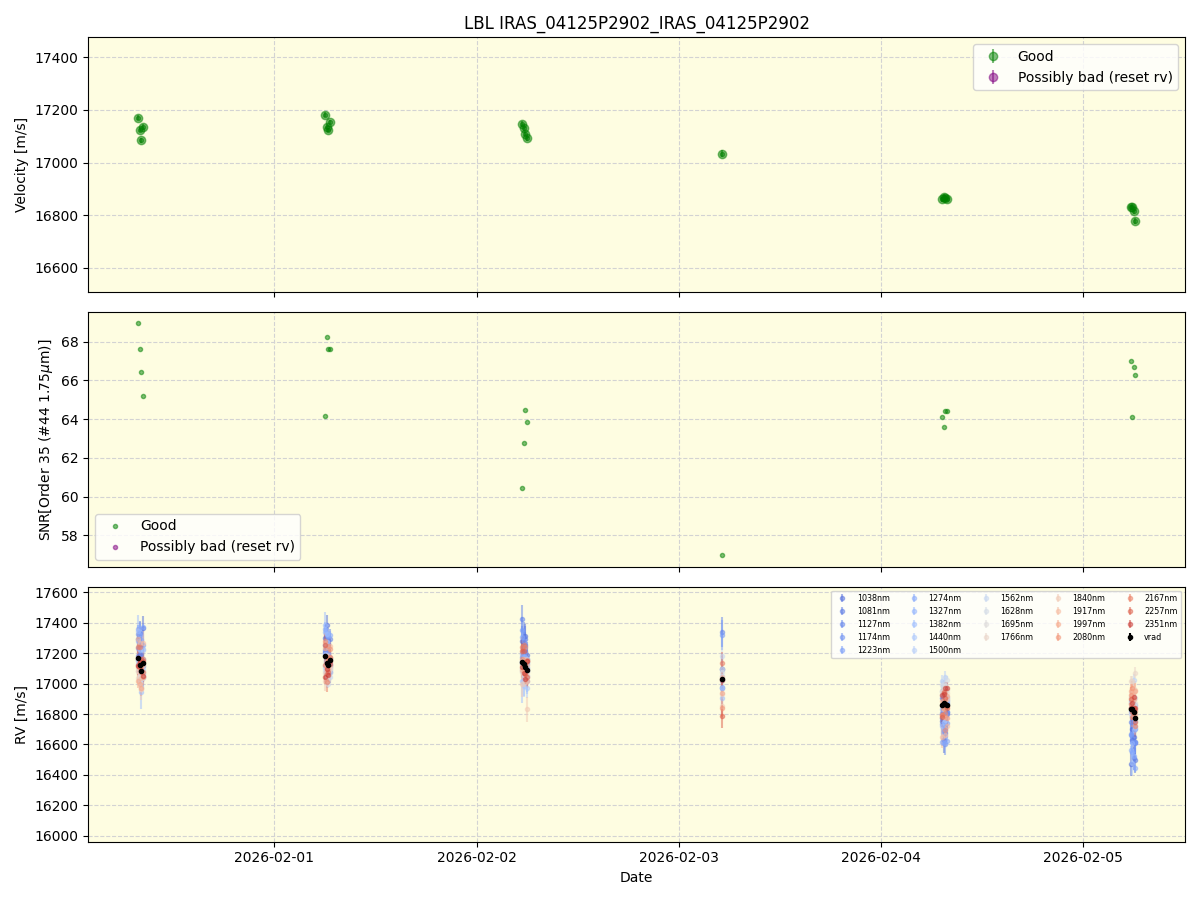Click the 1038nm legend marker

(842, 598)
